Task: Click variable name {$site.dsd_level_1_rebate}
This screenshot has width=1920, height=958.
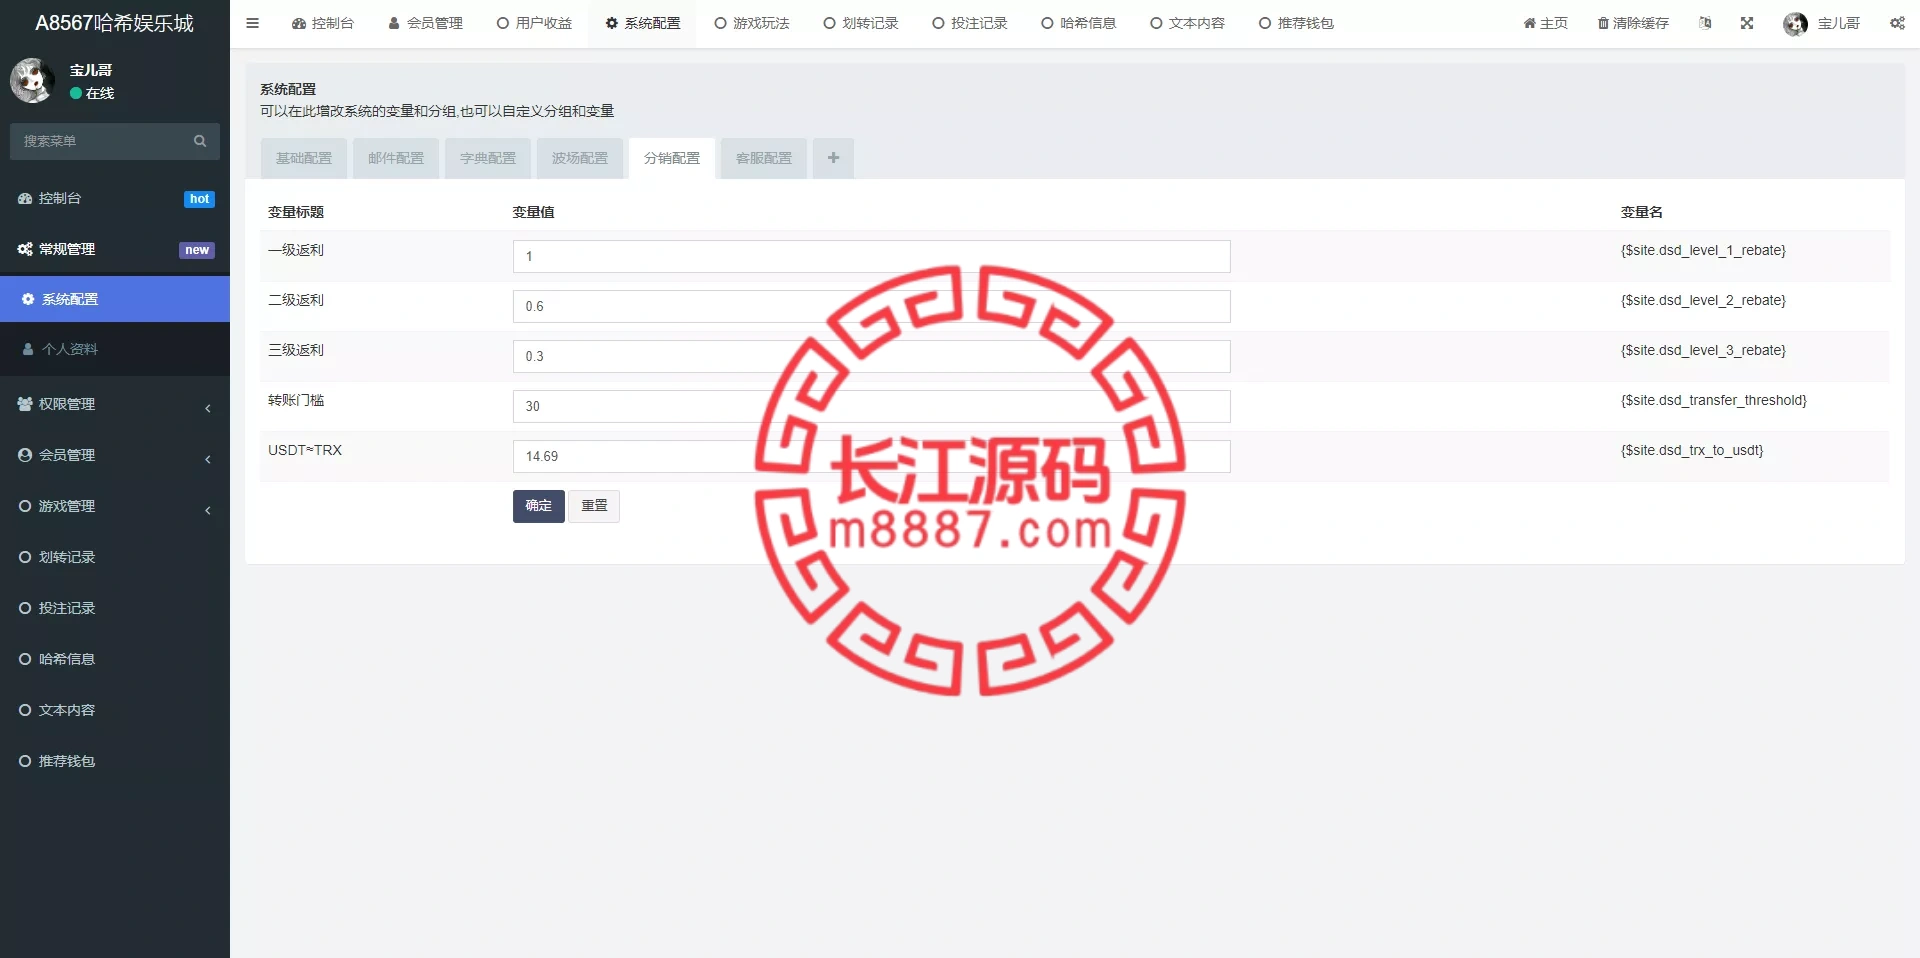Action: [x=1703, y=250]
